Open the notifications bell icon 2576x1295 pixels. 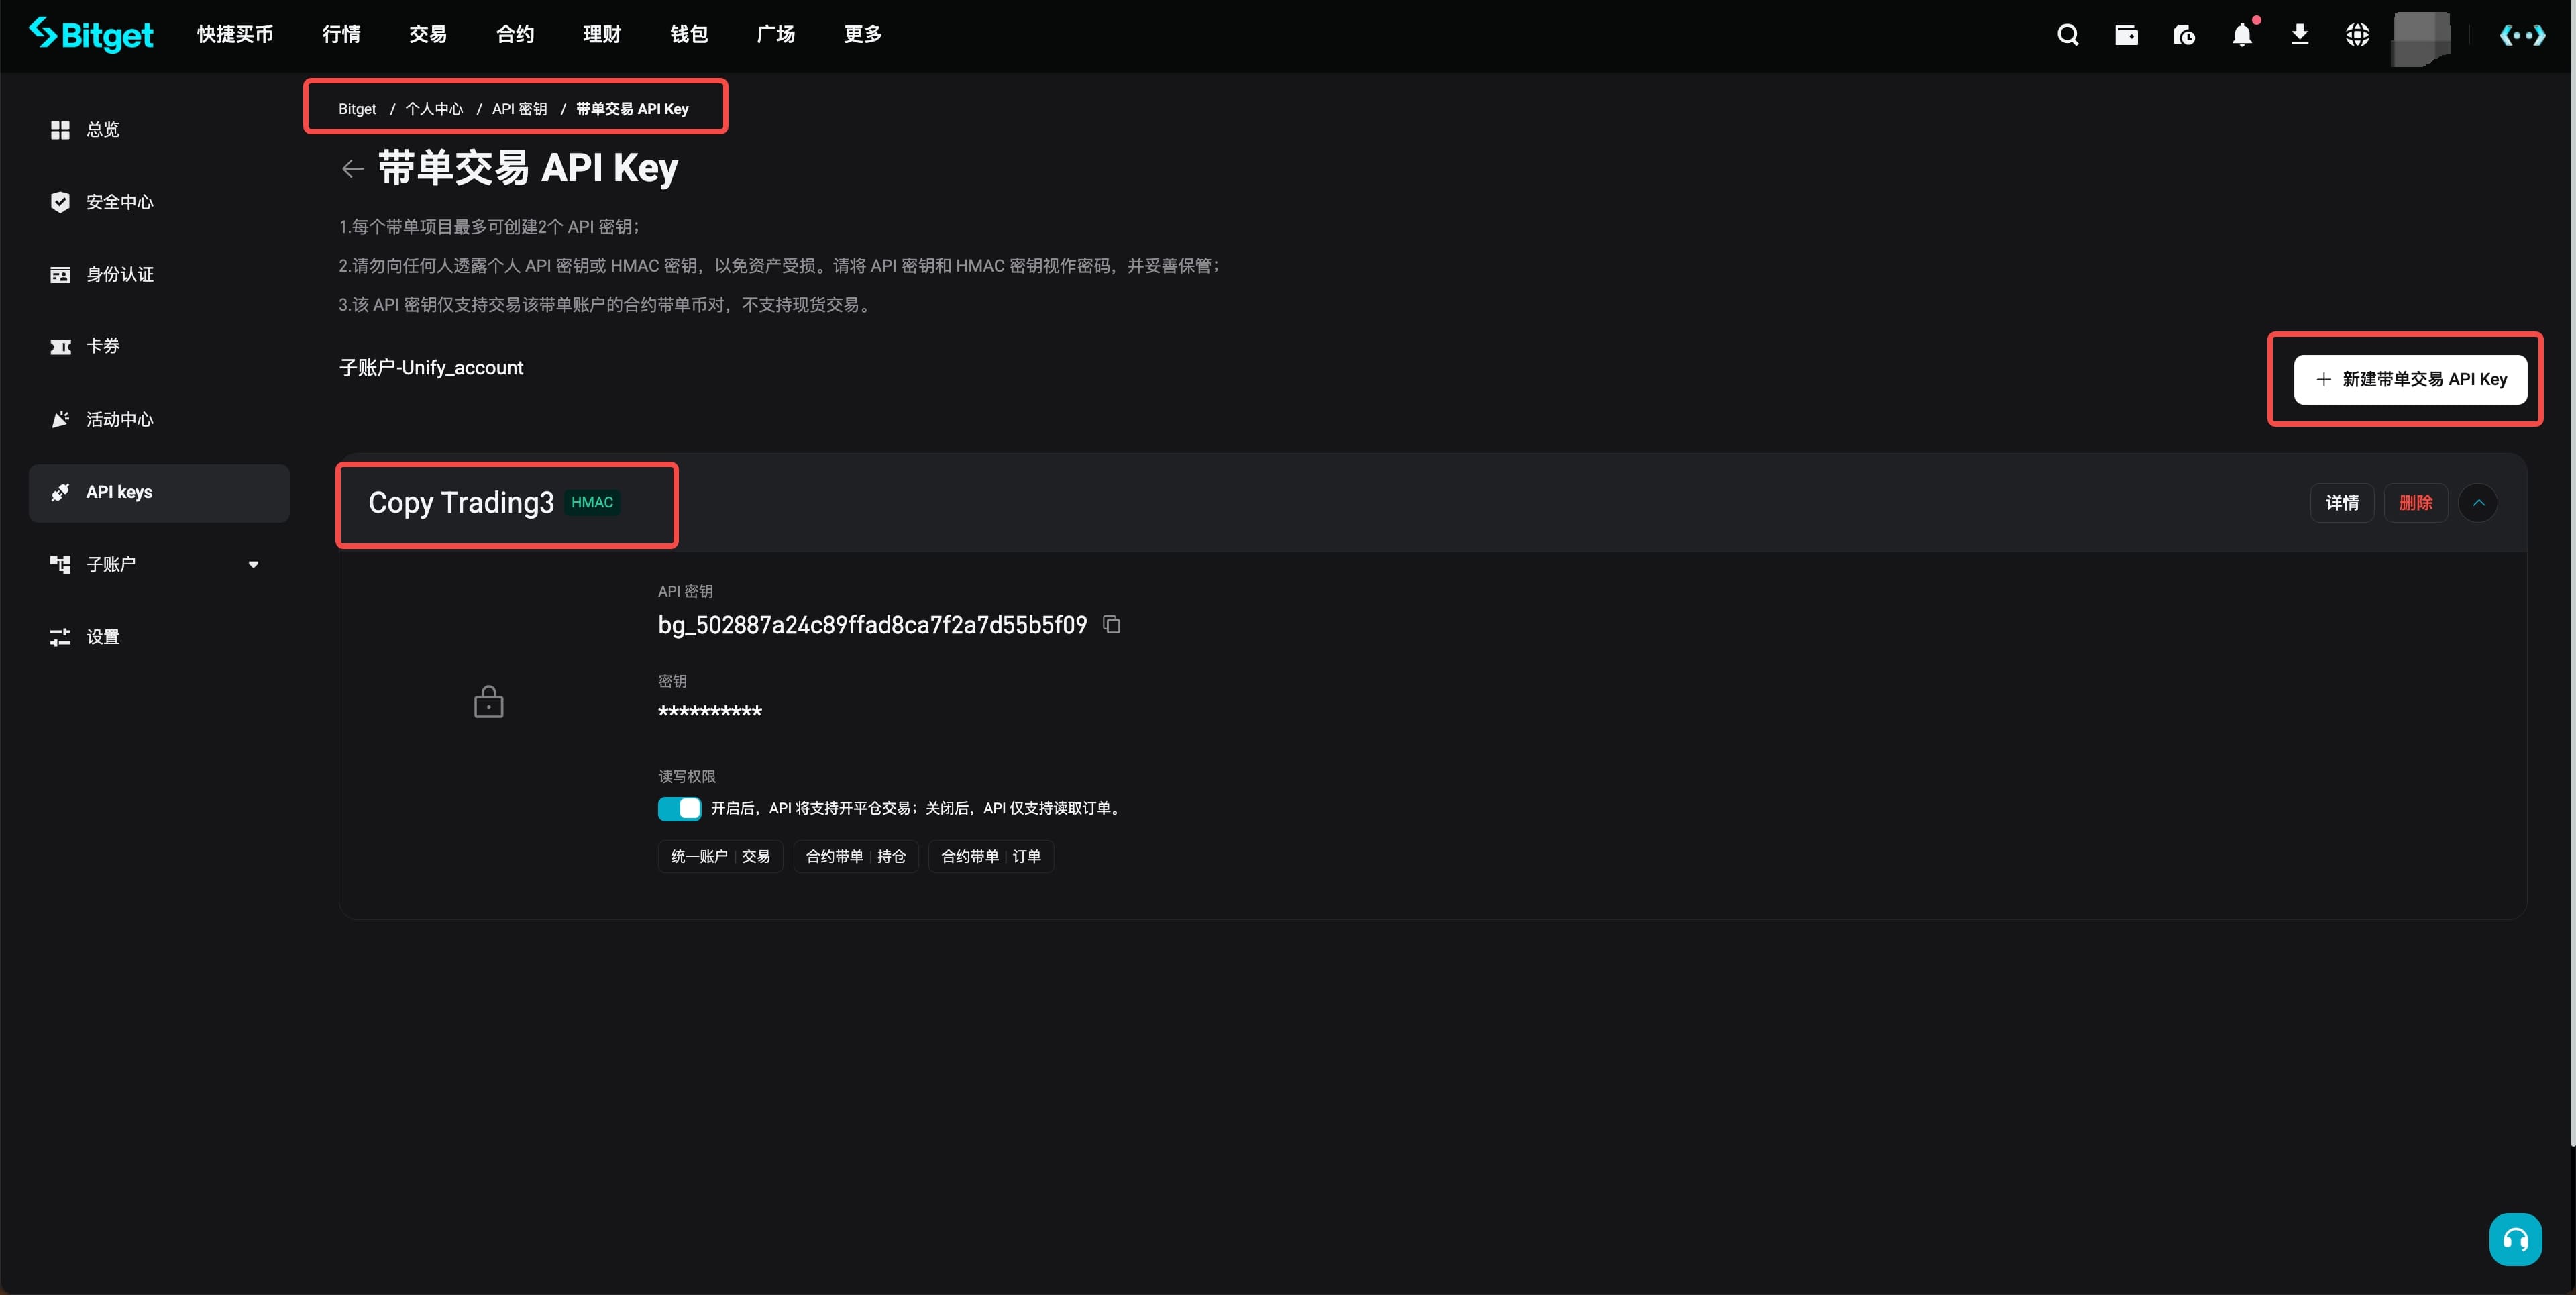(x=2241, y=36)
